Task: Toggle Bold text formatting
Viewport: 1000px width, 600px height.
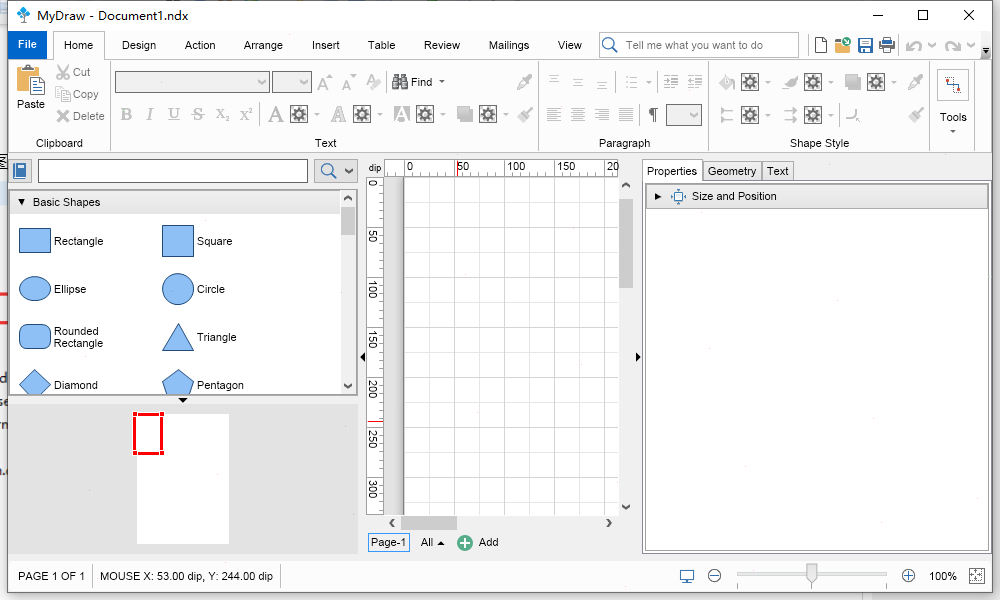Action: pos(126,115)
